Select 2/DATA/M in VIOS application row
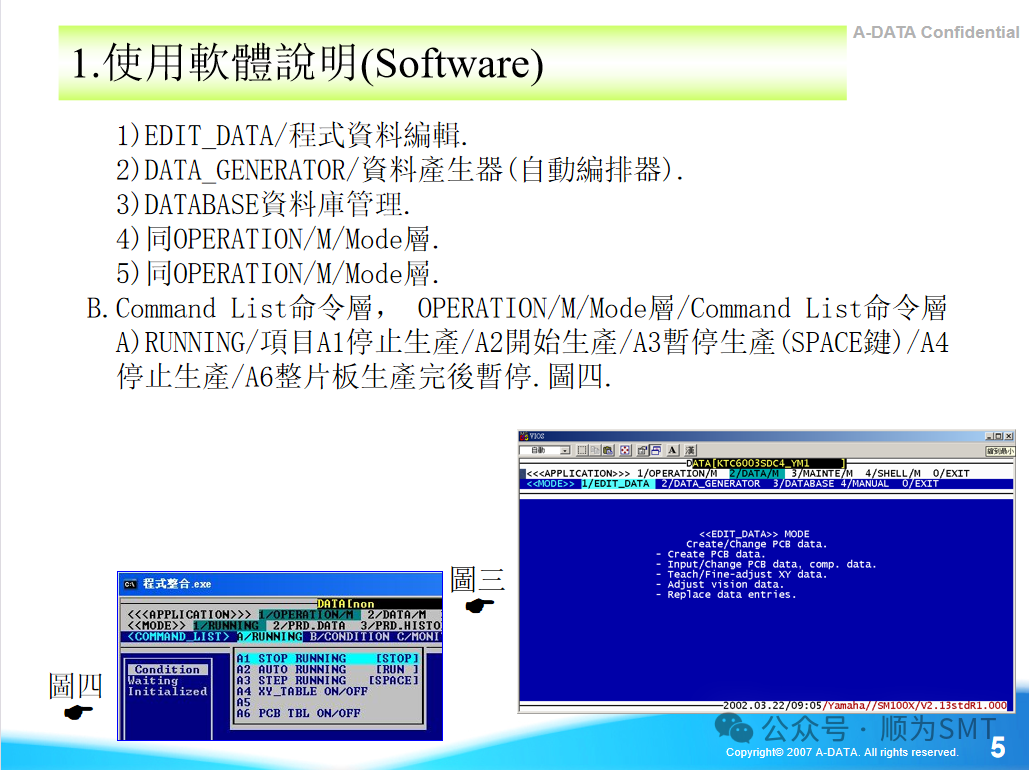 coord(755,473)
